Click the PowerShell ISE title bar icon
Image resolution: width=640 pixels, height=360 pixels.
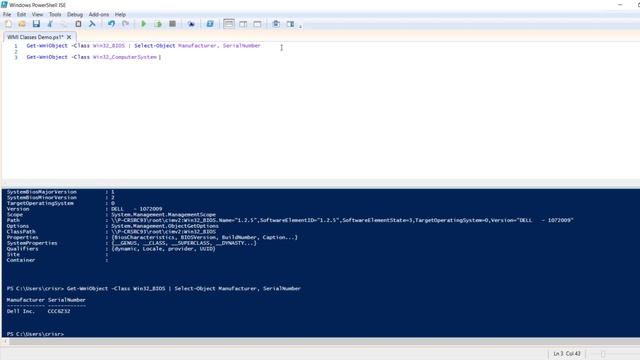pos(4,5)
